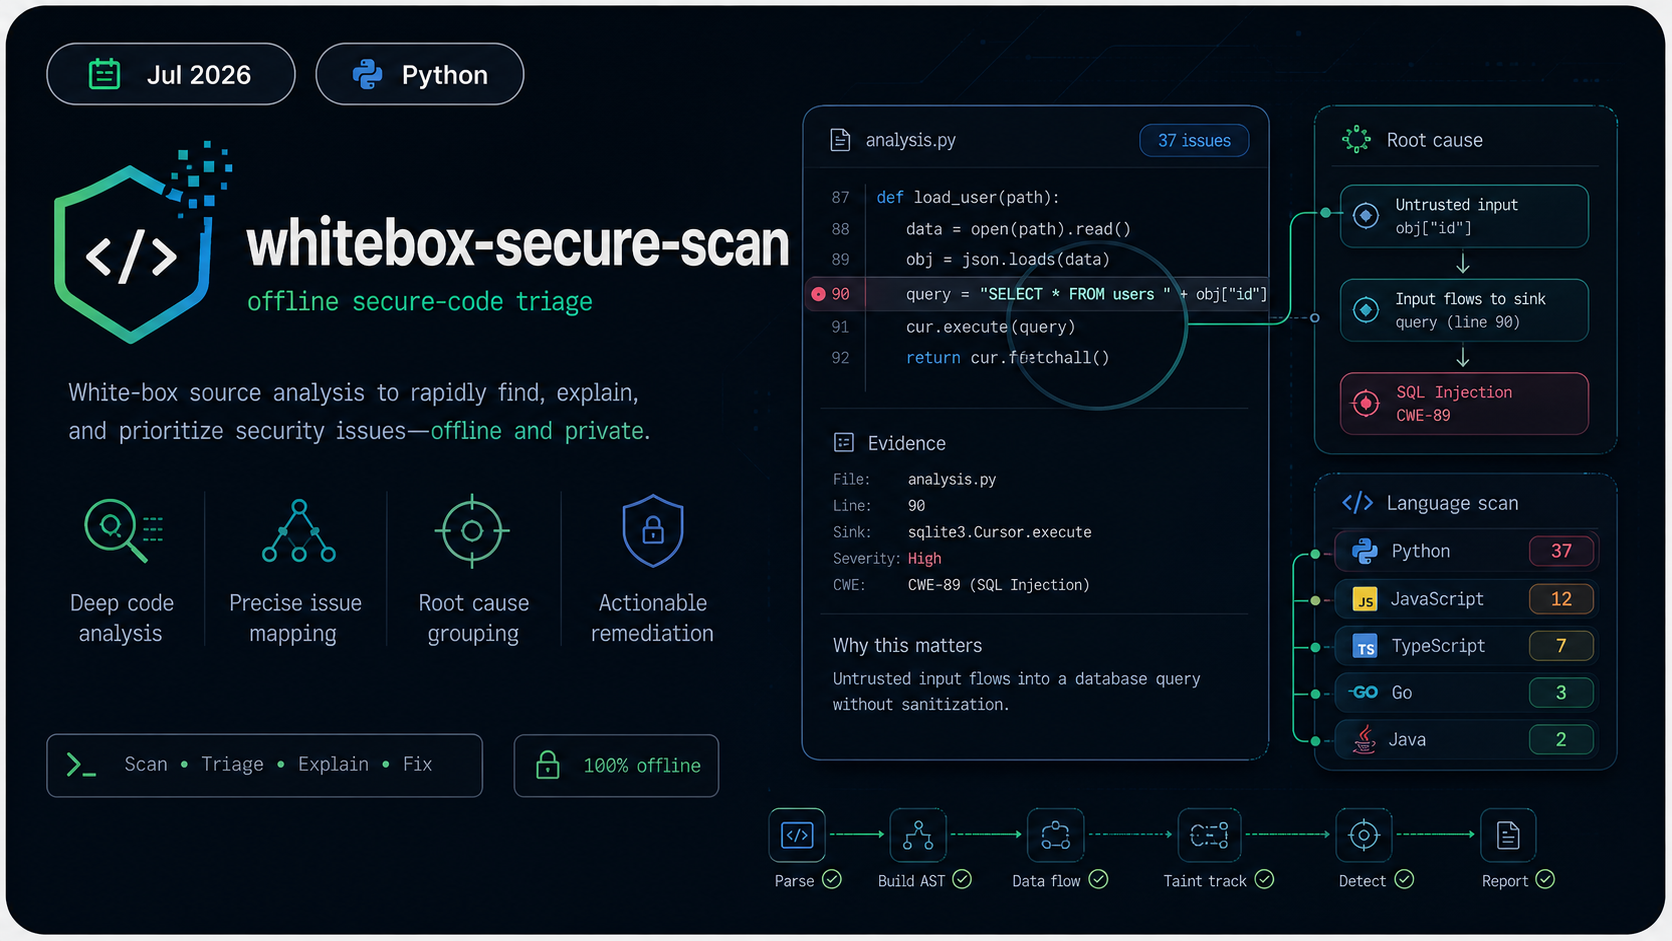Click the "obj = json.loads(data)" line
This screenshot has height=941, width=1672.
[1007, 260]
